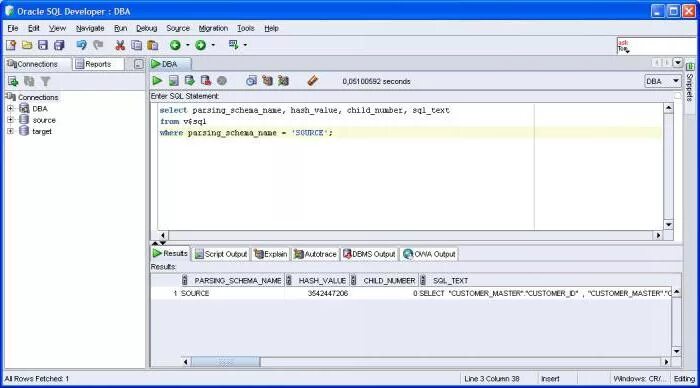
Task: Click the New file icon
Action: tap(11, 45)
